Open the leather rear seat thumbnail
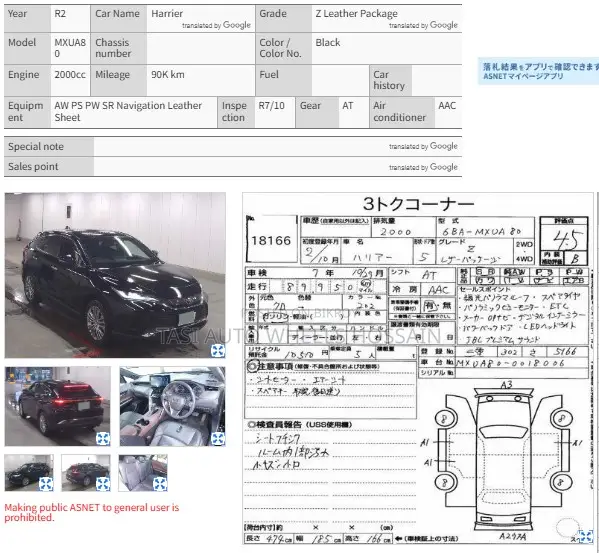This screenshot has height=553, width=599. (x=143, y=473)
